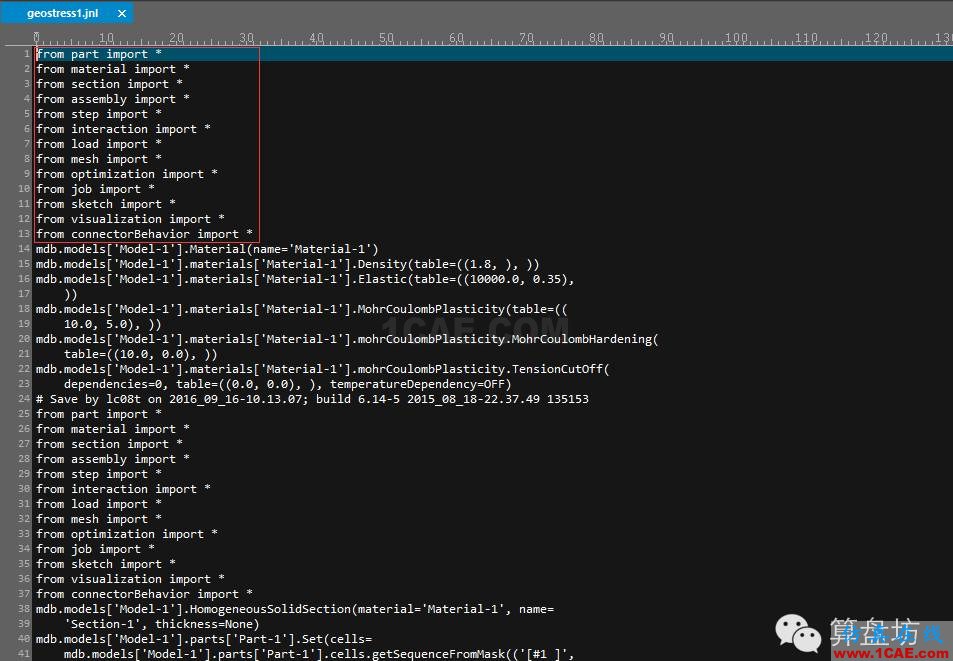Click 'from sketch import *' on line 11
This screenshot has width=953, height=661.
pyautogui.click(x=106, y=204)
